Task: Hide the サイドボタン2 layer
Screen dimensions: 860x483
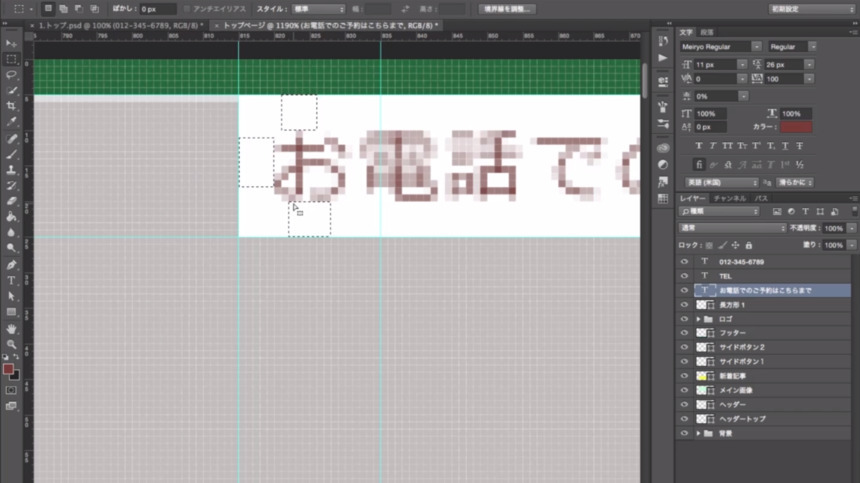Action: (x=684, y=347)
